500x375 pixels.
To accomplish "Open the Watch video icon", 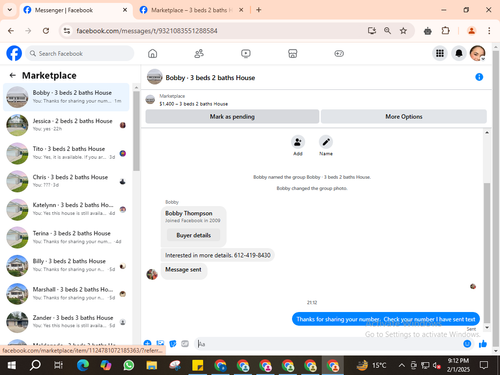I will tap(246, 53).
